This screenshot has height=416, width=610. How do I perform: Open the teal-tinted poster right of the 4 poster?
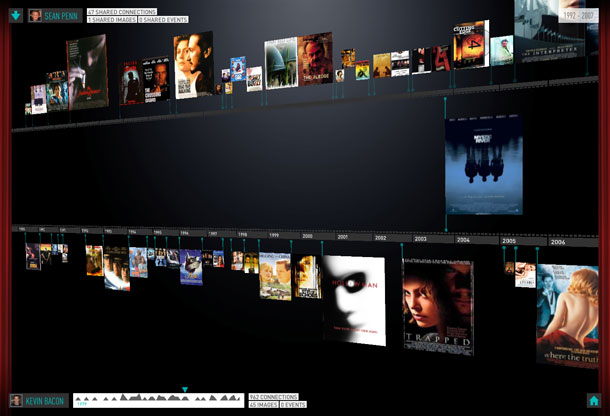coord(502,51)
